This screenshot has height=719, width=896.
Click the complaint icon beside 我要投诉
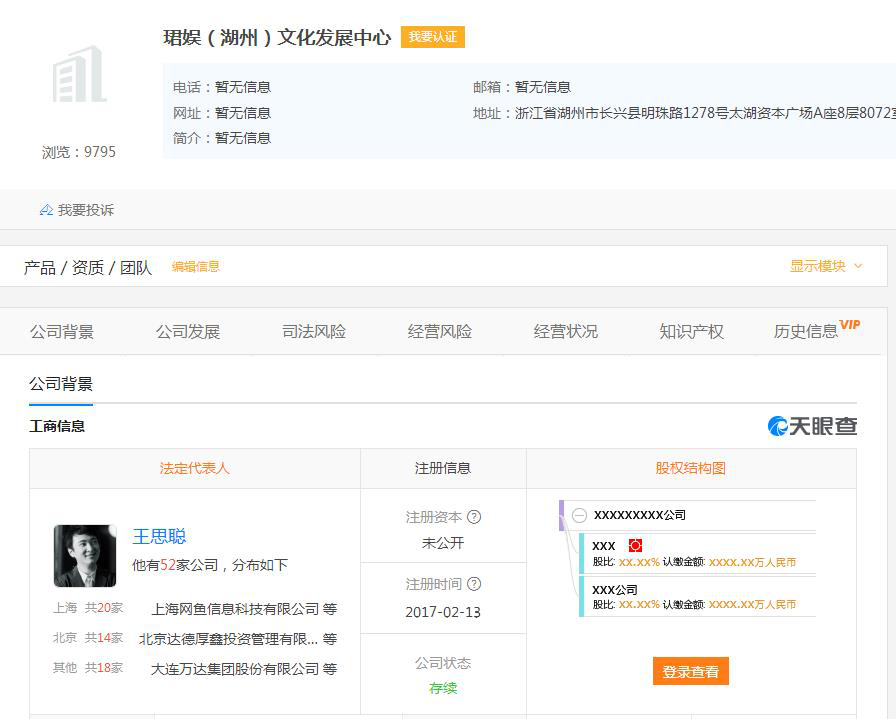46,210
